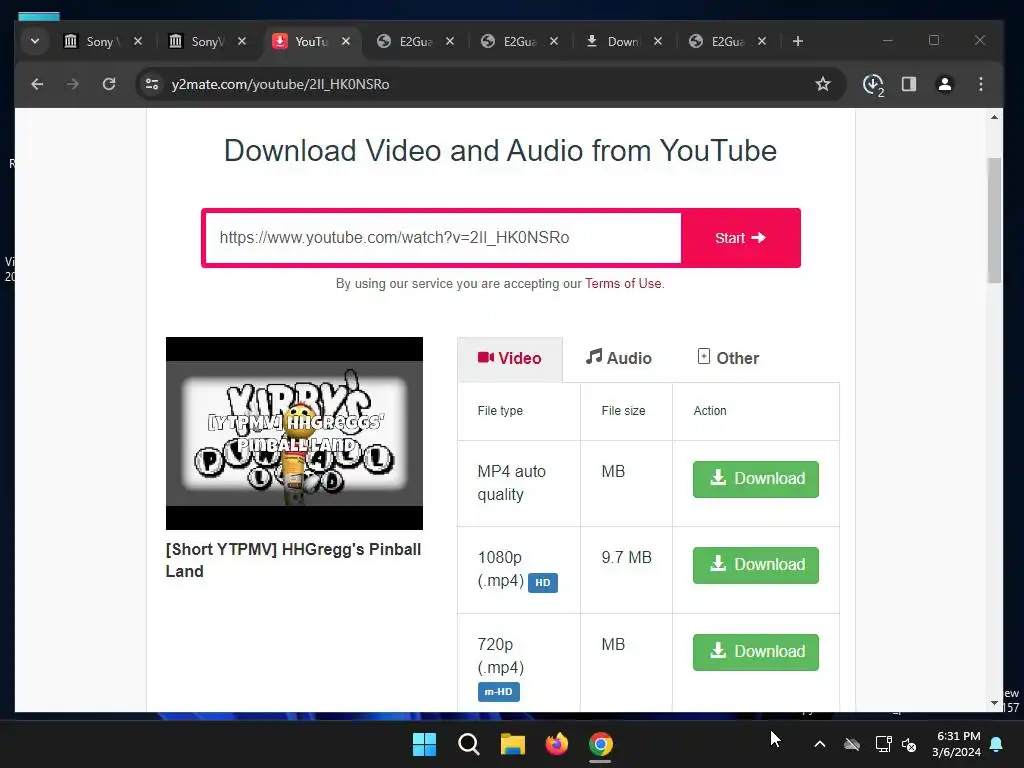Click the YouTube URL input field
The width and height of the screenshot is (1024, 768).
pos(443,238)
